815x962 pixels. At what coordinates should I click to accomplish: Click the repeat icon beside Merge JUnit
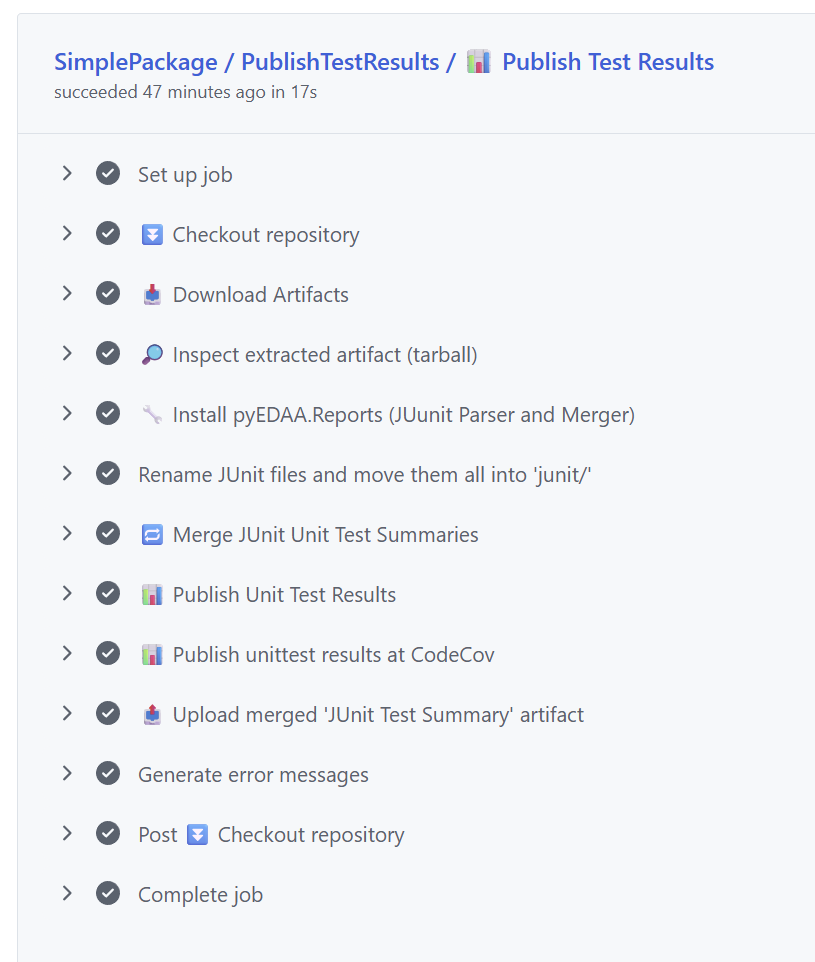pos(152,535)
